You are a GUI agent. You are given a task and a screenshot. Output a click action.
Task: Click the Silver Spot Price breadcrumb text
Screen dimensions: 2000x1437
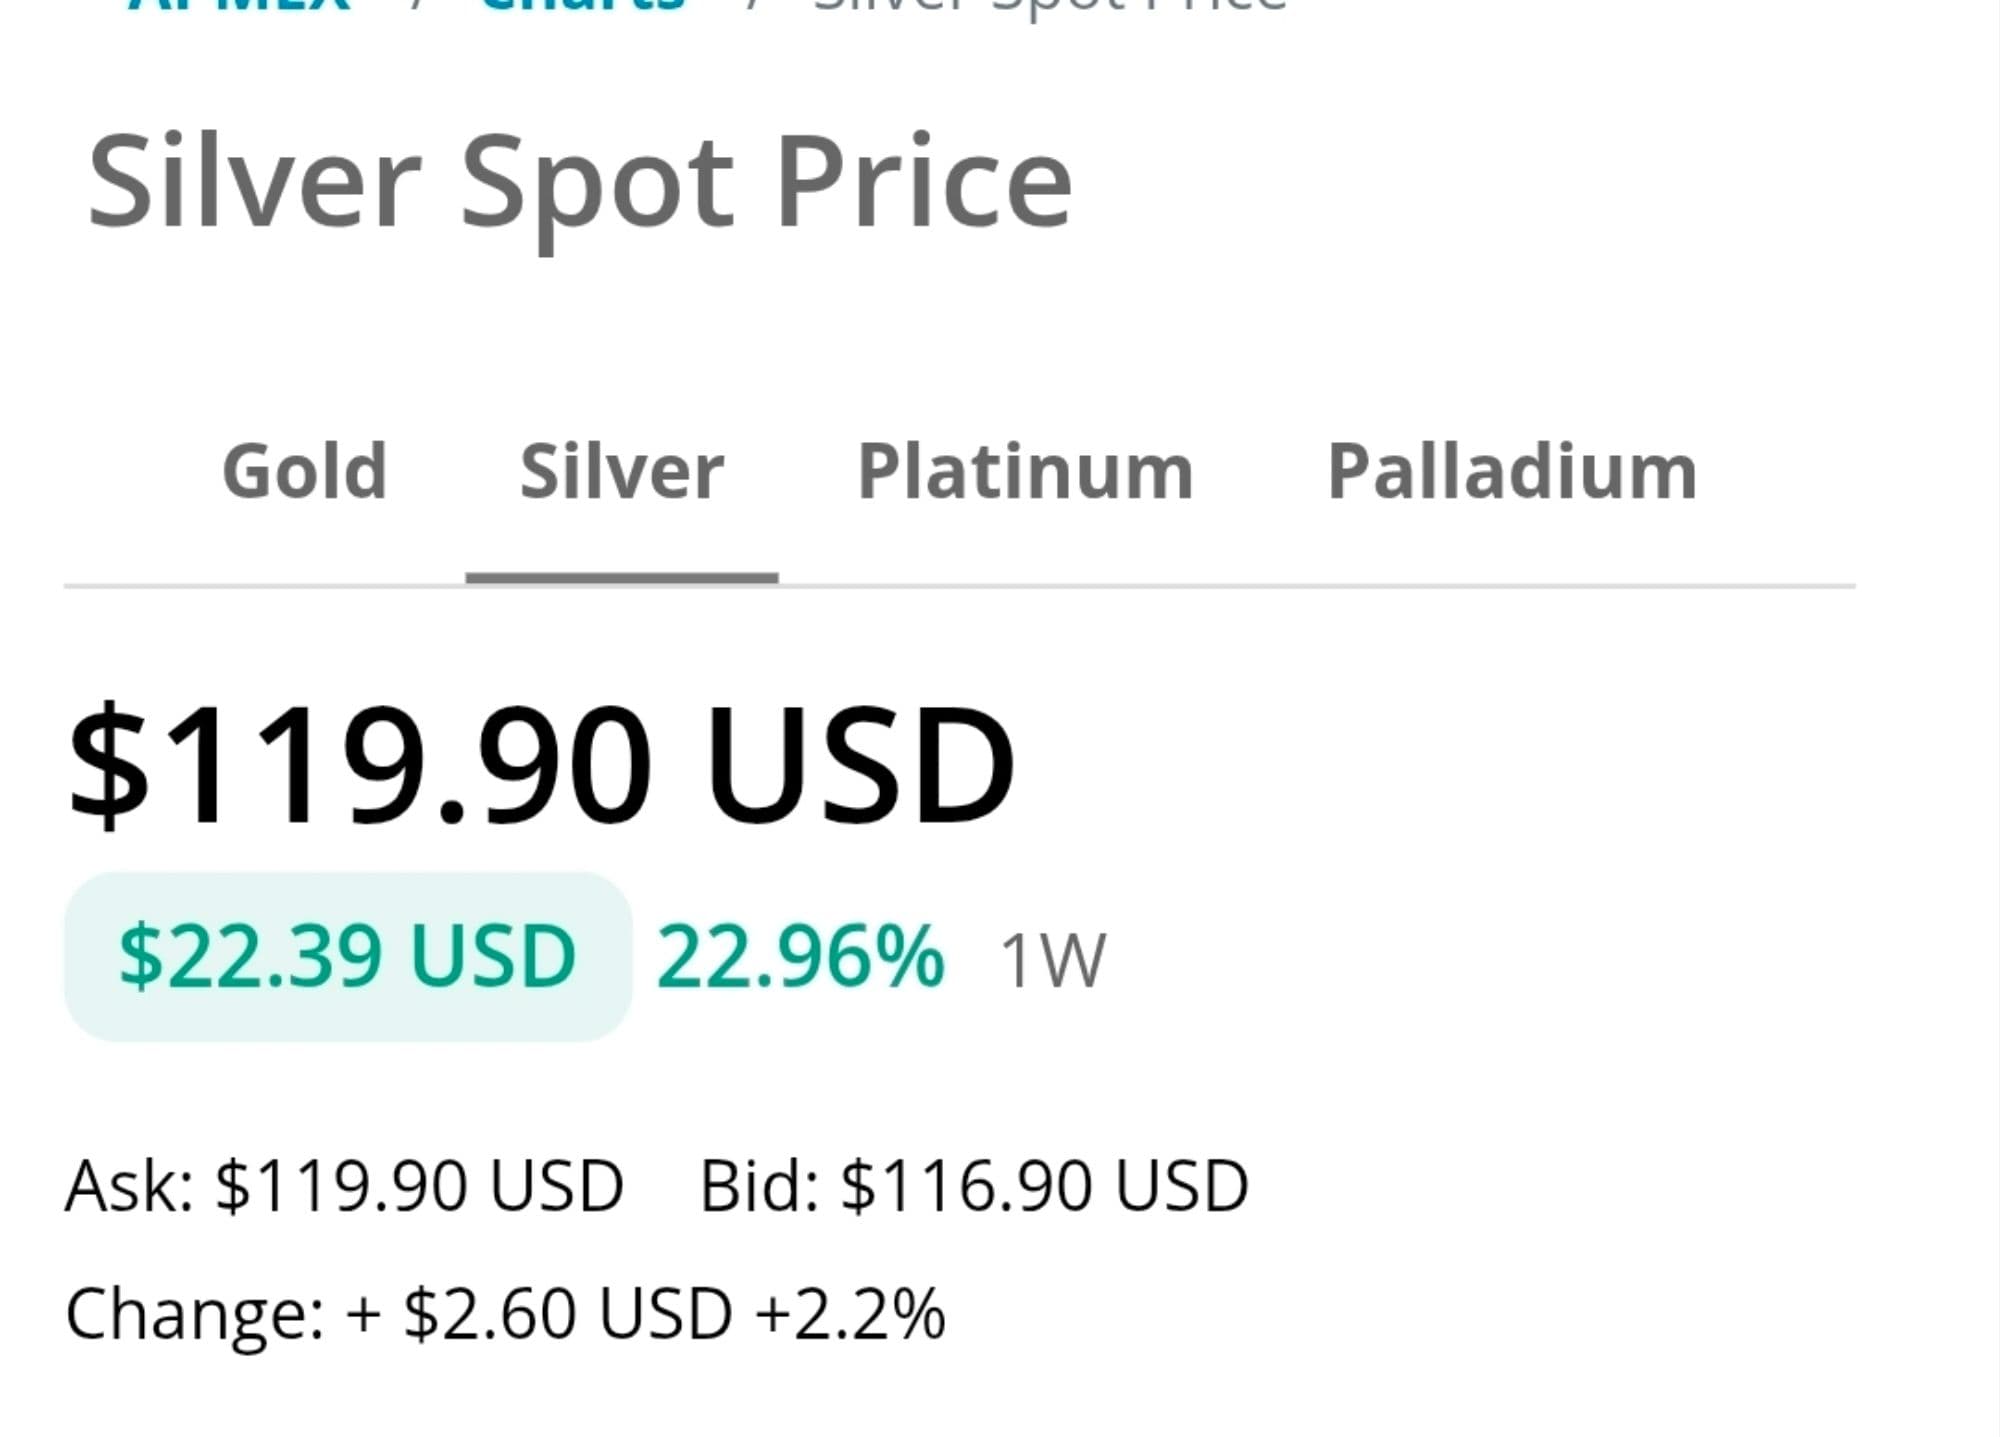coord(1050,5)
